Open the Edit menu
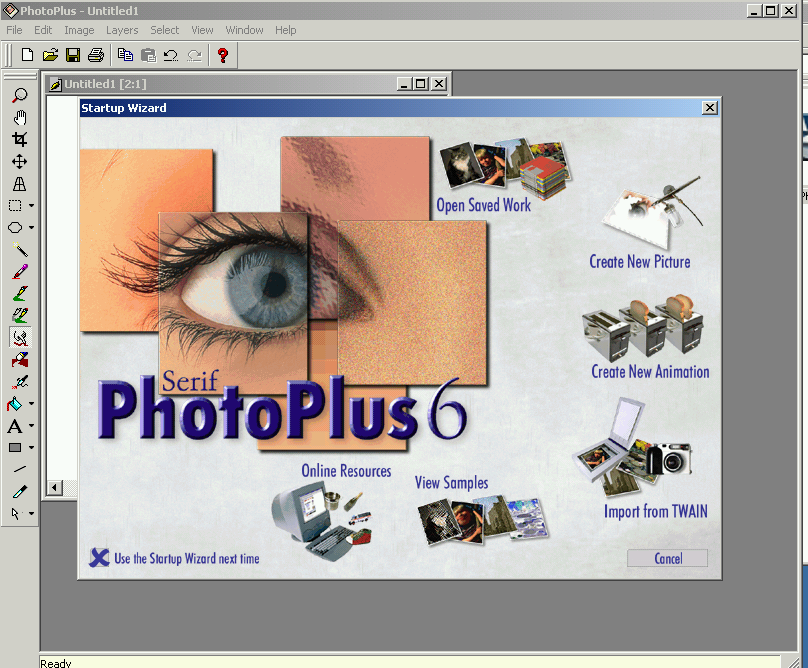Image resolution: width=808 pixels, height=668 pixels. click(43, 30)
